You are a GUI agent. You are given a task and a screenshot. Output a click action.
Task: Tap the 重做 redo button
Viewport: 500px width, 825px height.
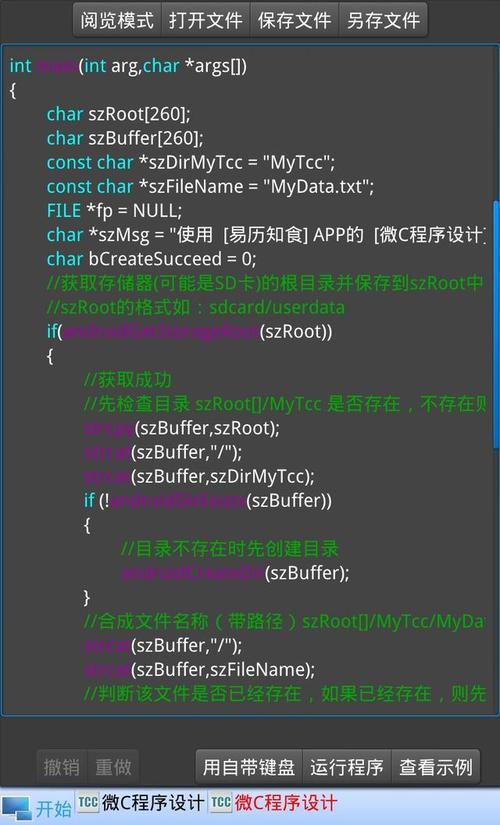pyautogui.click(x=113, y=767)
